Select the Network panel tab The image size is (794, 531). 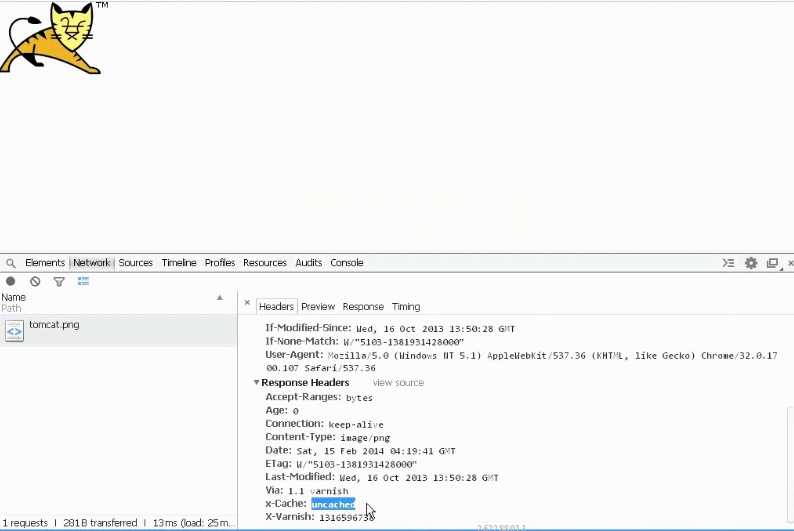[92, 263]
